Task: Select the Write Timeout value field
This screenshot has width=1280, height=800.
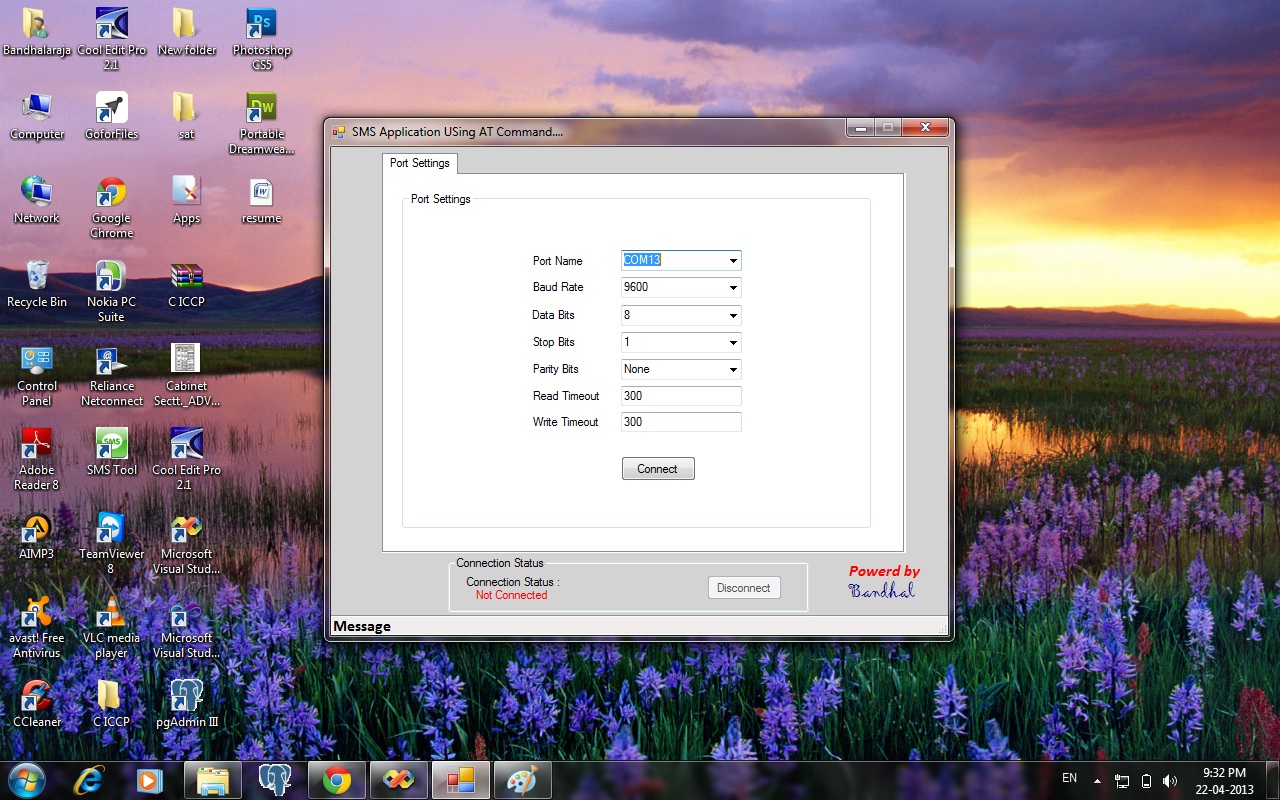Action: click(x=680, y=421)
